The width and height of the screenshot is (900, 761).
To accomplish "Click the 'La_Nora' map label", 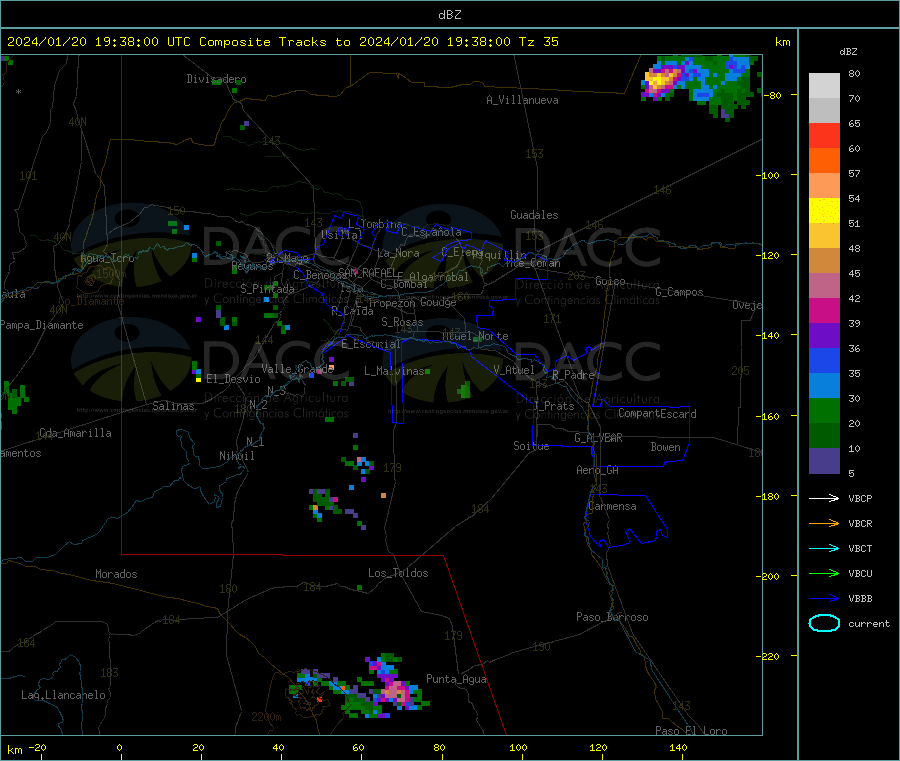I will pyautogui.click(x=398, y=254).
